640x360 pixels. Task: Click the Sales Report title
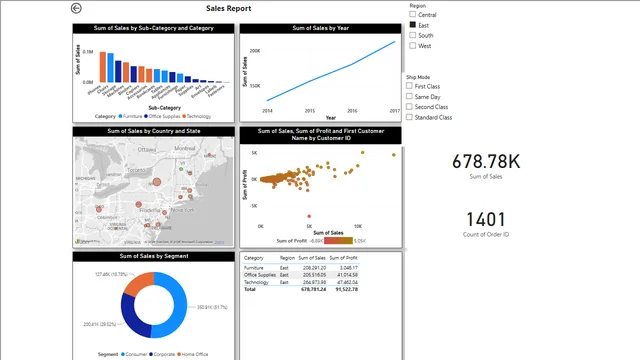229,8
